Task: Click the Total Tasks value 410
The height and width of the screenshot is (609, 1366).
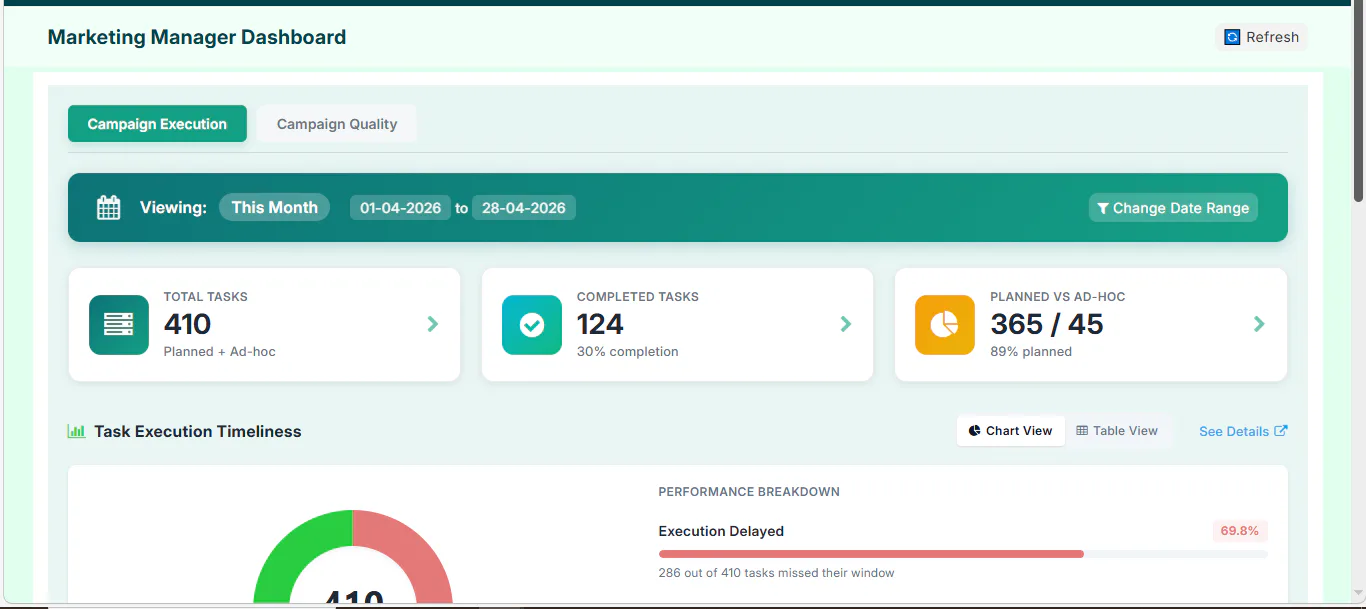Action: pyautogui.click(x=187, y=324)
